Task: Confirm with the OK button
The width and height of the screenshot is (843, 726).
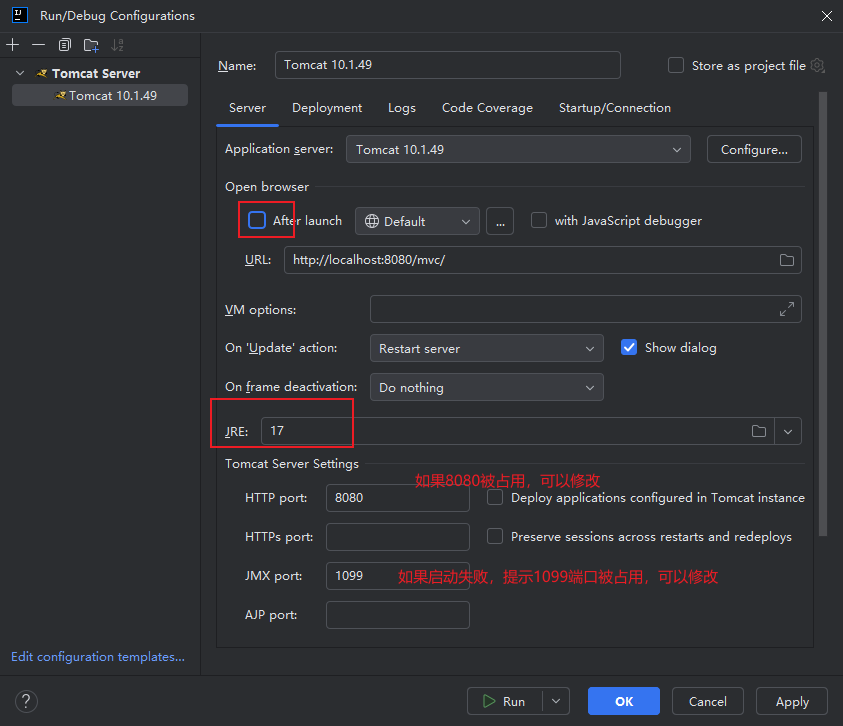Action: (624, 701)
